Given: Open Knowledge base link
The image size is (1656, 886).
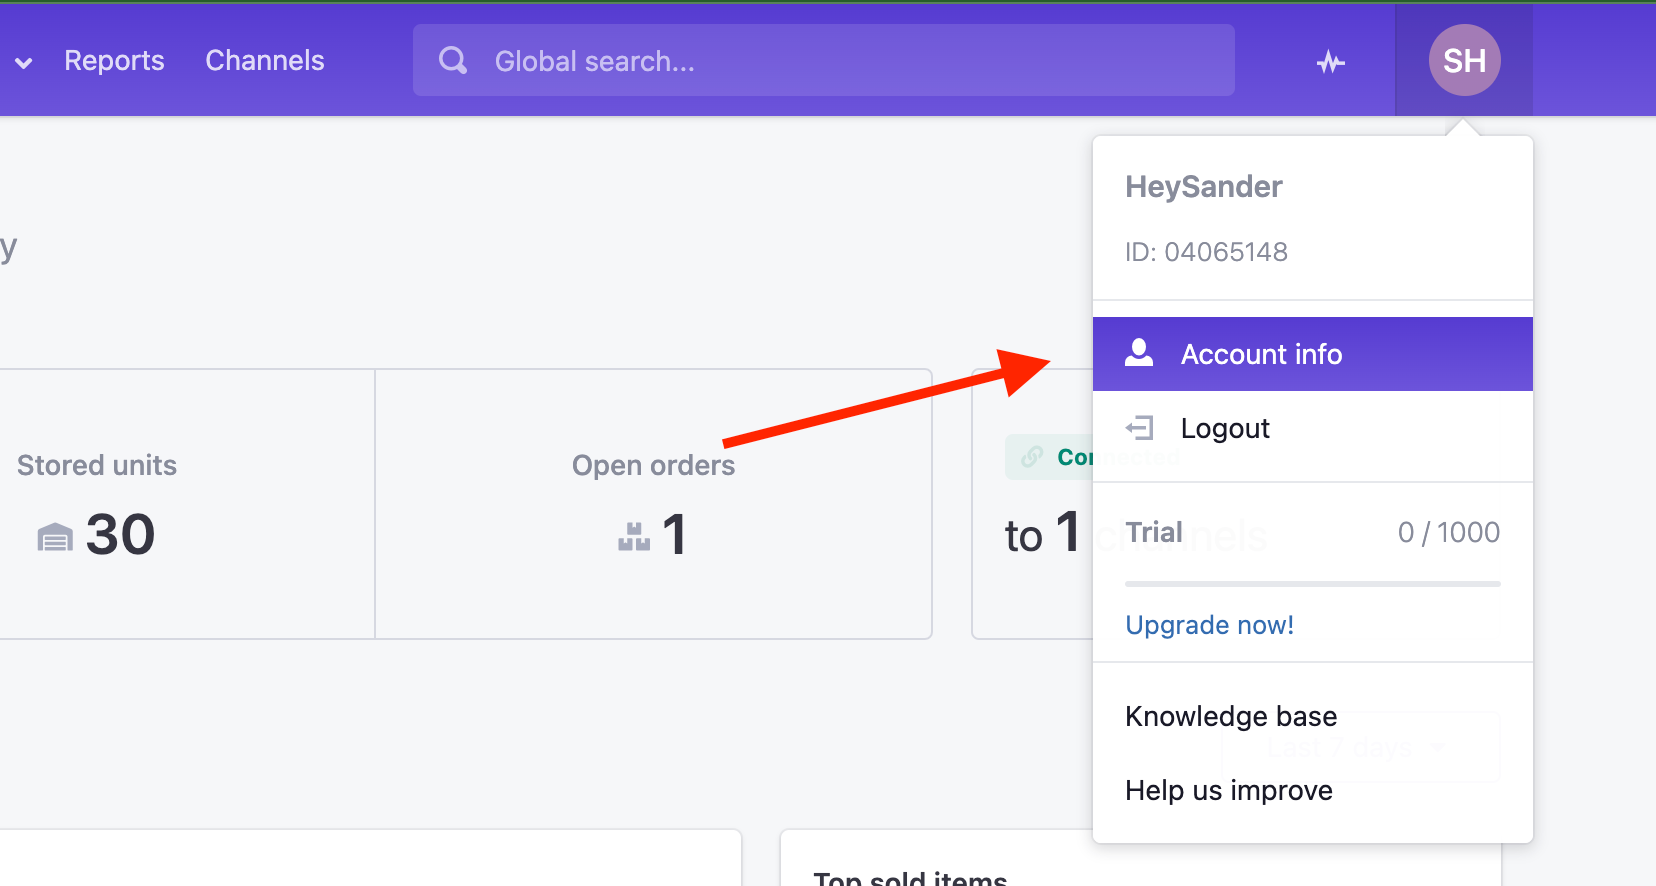Looking at the screenshot, I should [1231, 716].
